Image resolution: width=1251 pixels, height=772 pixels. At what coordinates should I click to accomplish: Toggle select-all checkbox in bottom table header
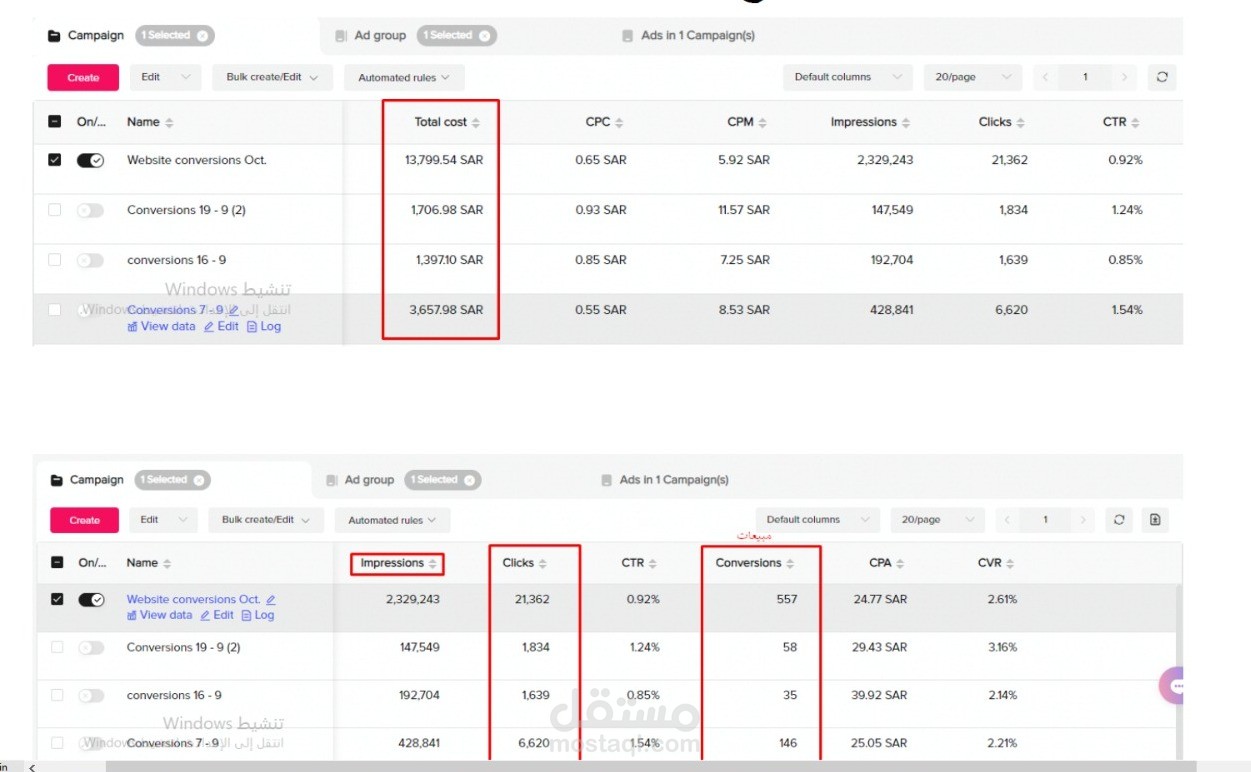point(57,563)
